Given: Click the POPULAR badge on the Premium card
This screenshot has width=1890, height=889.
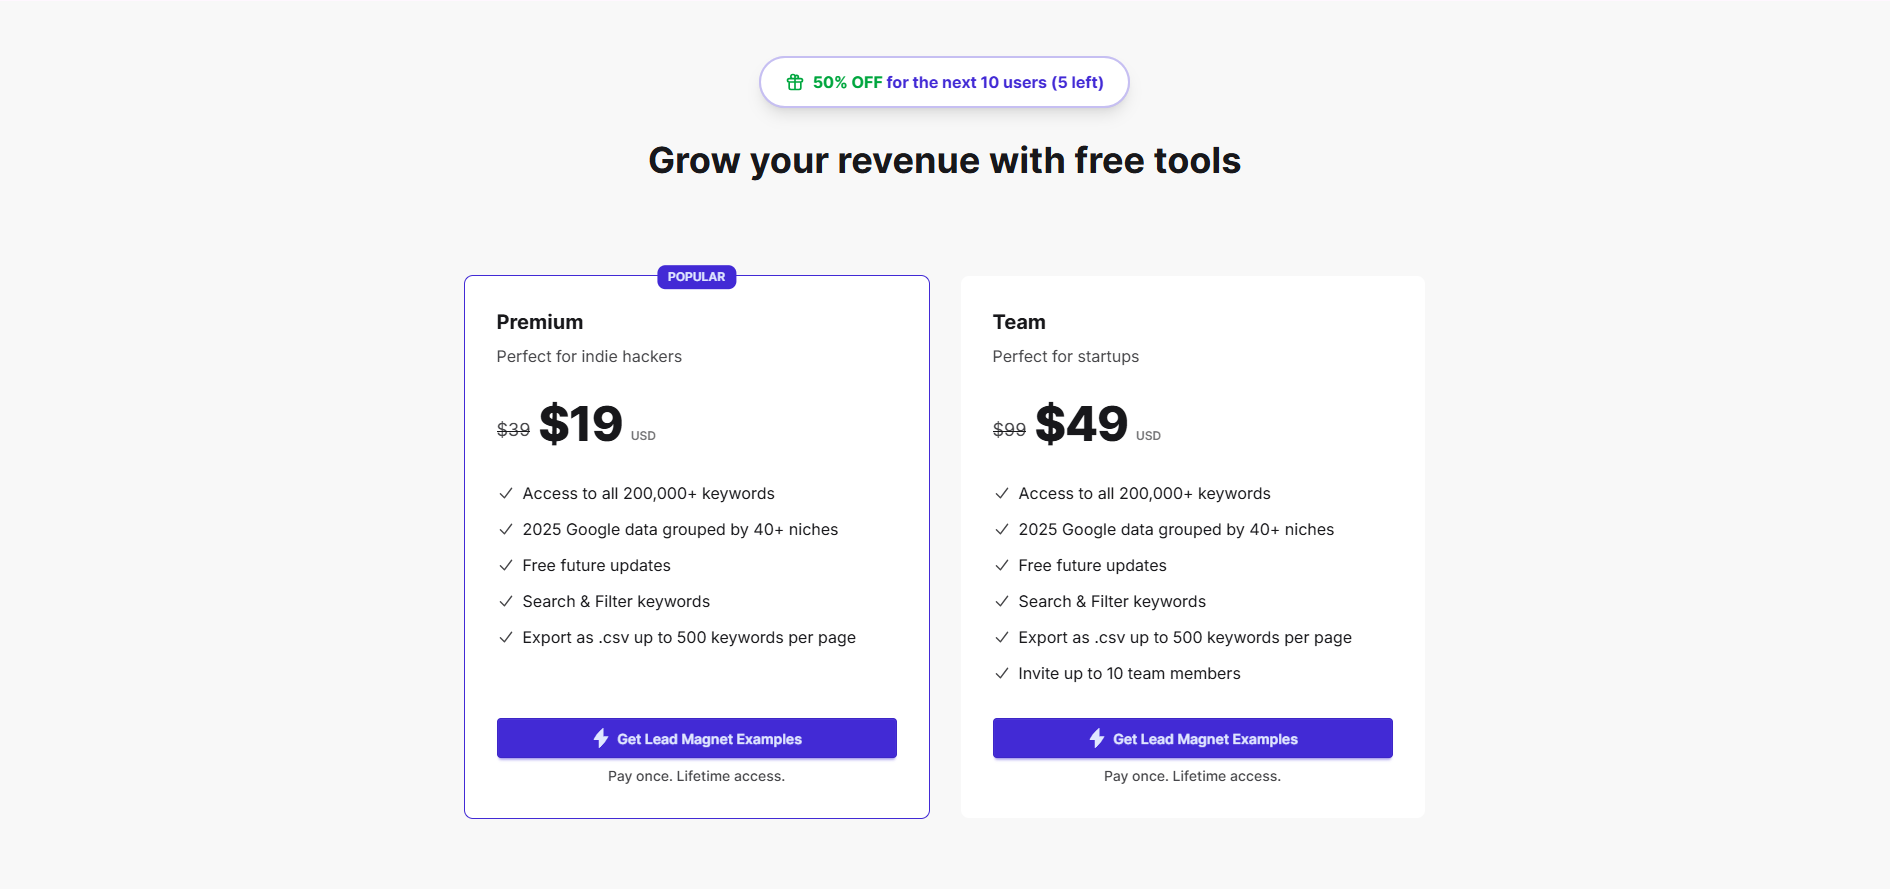Looking at the screenshot, I should point(696,277).
